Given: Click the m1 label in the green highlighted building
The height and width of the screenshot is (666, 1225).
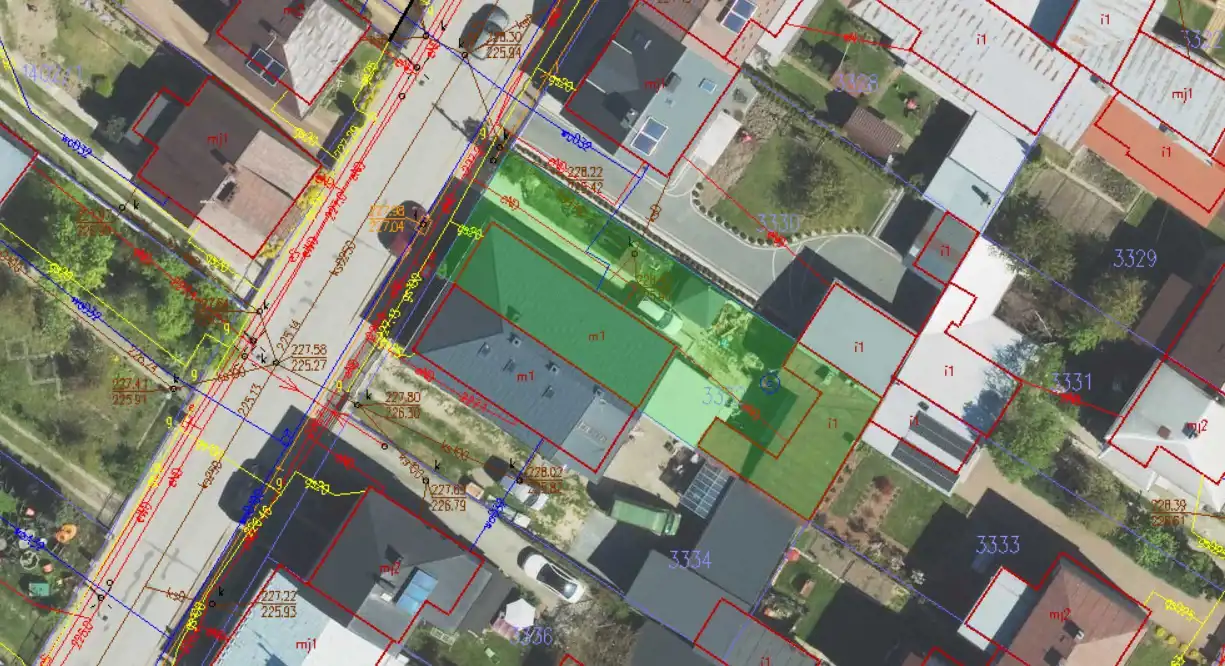Looking at the screenshot, I should pyautogui.click(x=597, y=337).
